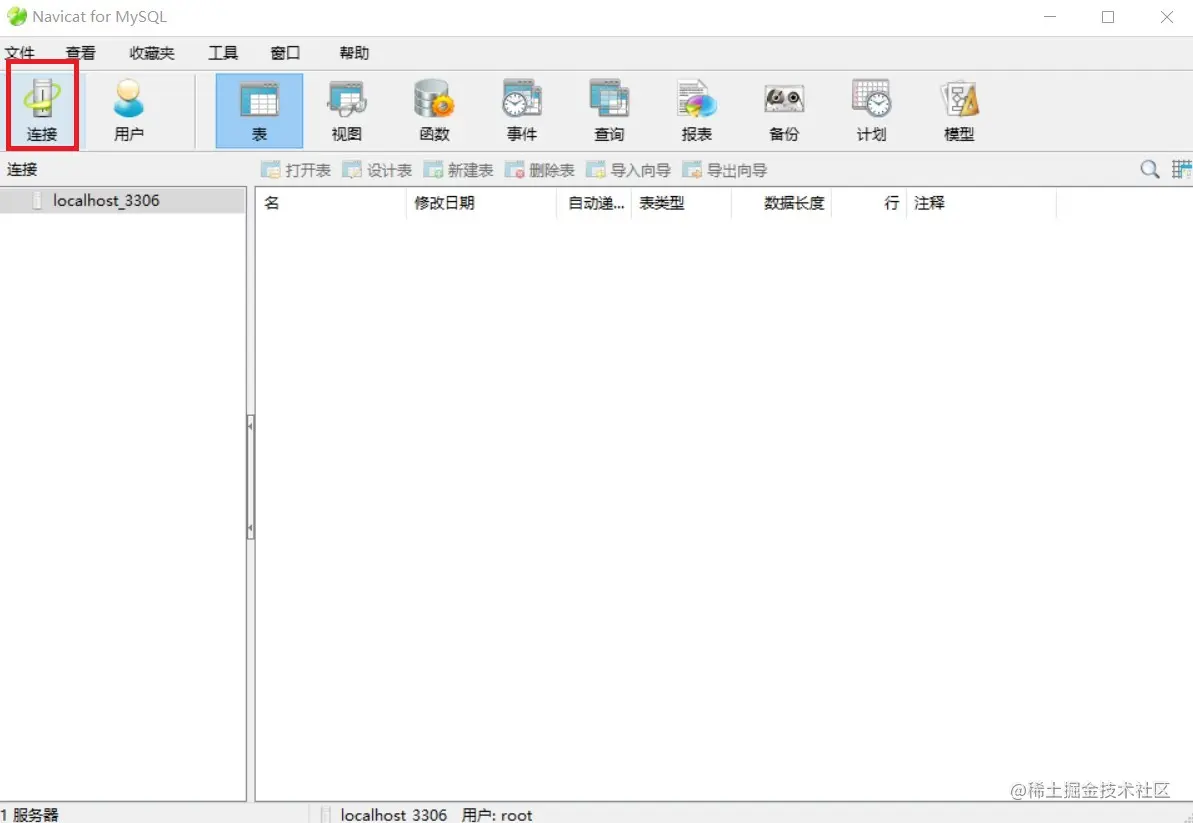Open the 文件 menu
The image size is (1193, 823).
click(x=20, y=52)
